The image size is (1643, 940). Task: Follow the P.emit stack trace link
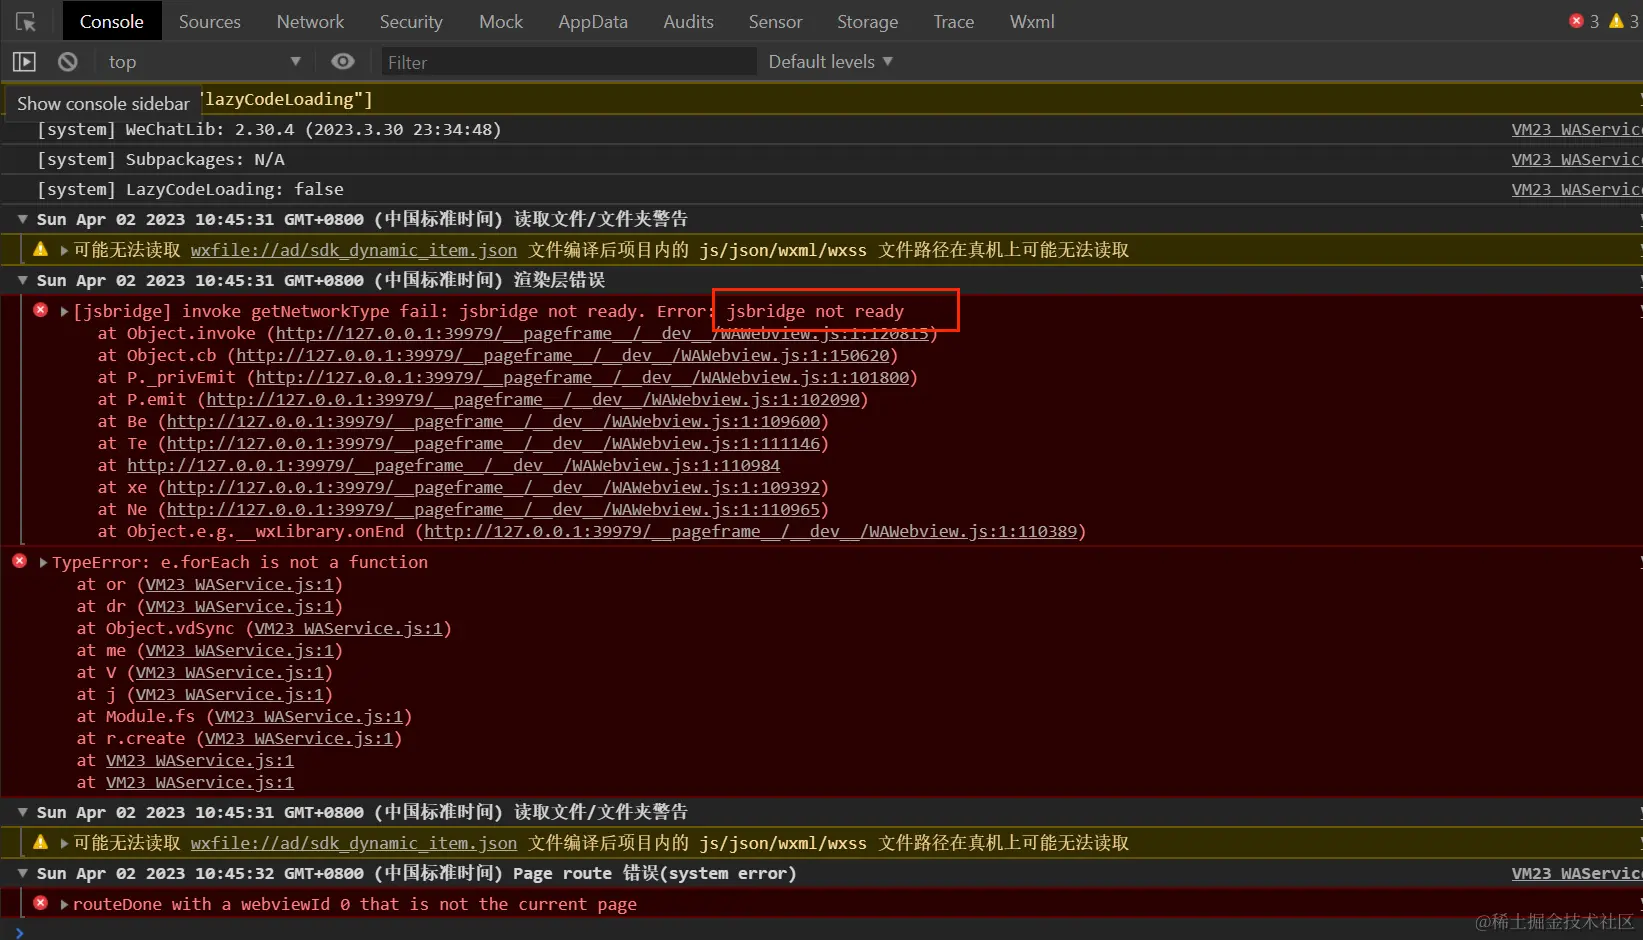pos(533,399)
